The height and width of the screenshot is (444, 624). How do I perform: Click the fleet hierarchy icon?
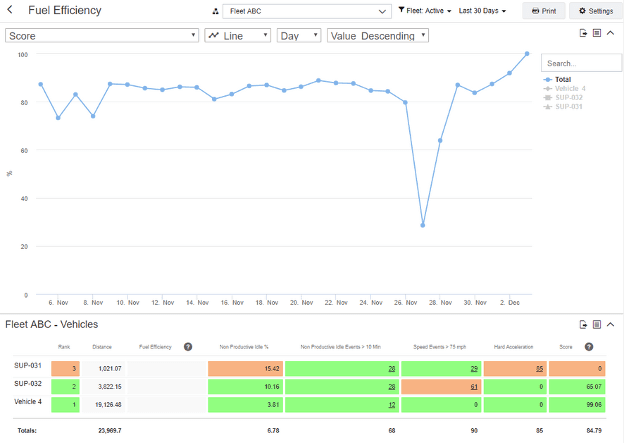pyautogui.click(x=214, y=11)
